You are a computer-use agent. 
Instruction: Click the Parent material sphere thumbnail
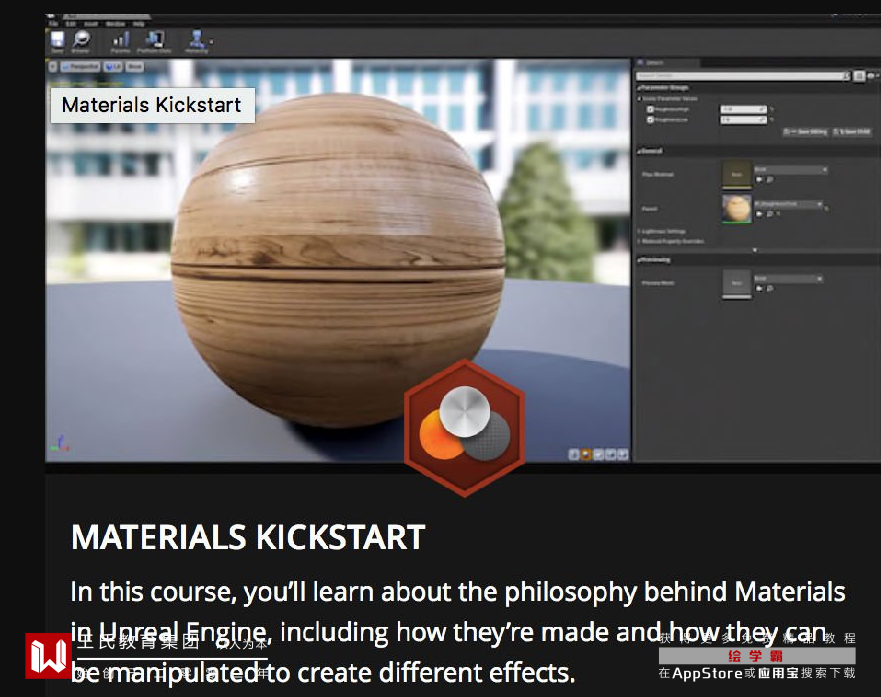click(x=737, y=209)
